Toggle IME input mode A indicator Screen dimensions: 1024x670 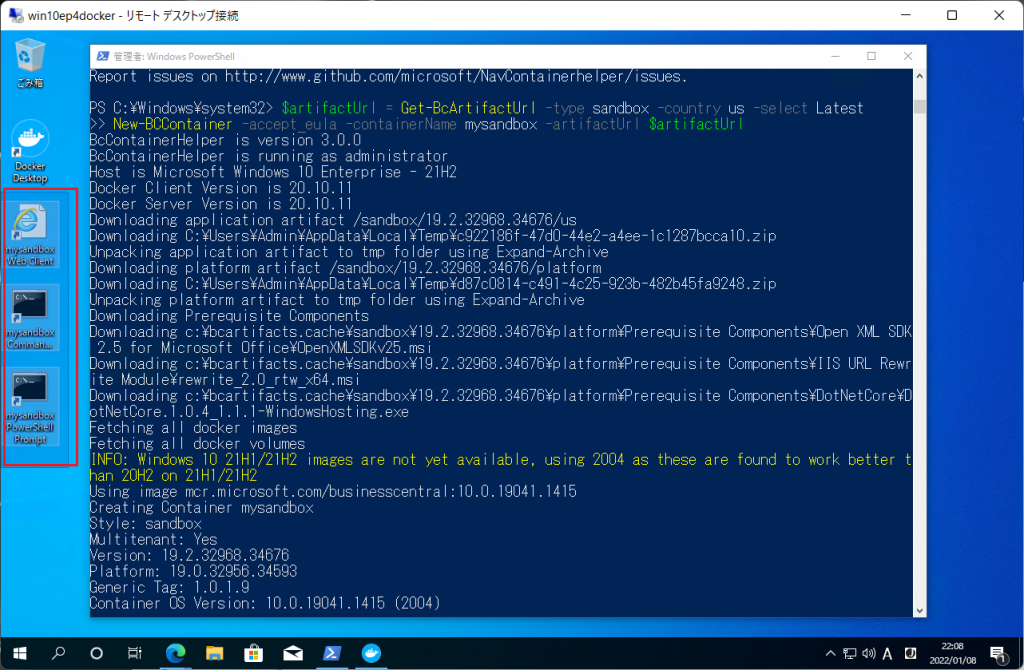click(888, 653)
